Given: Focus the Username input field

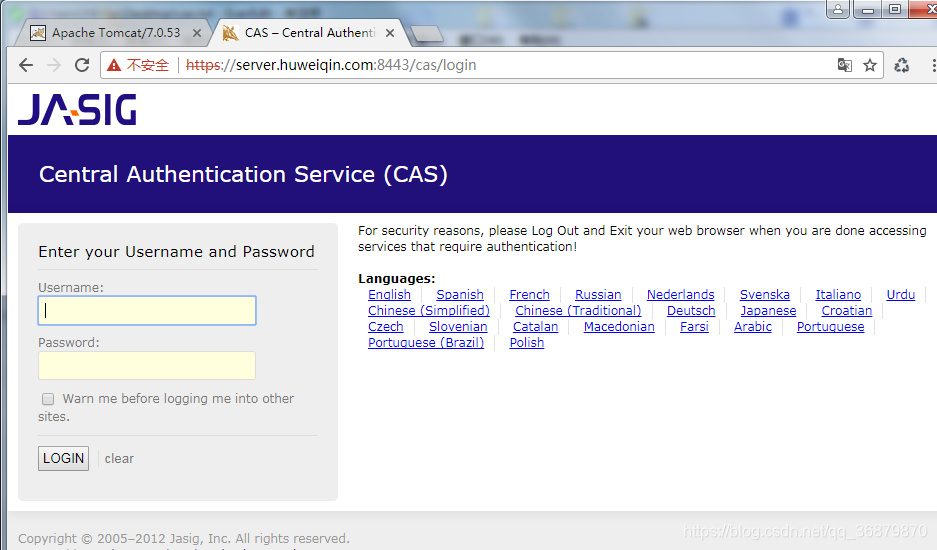Looking at the screenshot, I should pos(147,310).
